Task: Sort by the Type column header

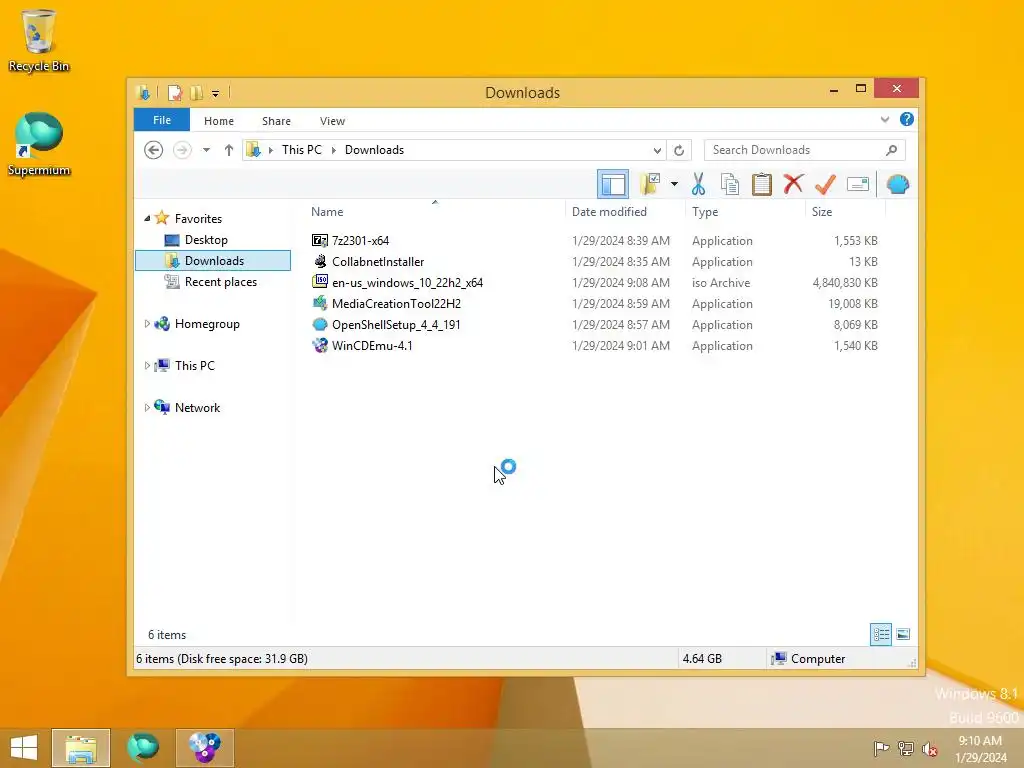Action: click(705, 212)
